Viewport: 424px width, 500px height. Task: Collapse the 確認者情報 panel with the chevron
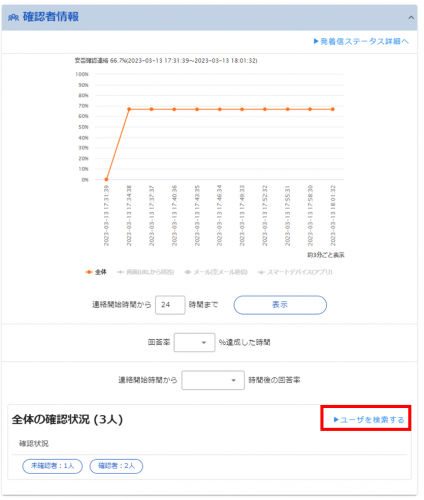point(411,17)
